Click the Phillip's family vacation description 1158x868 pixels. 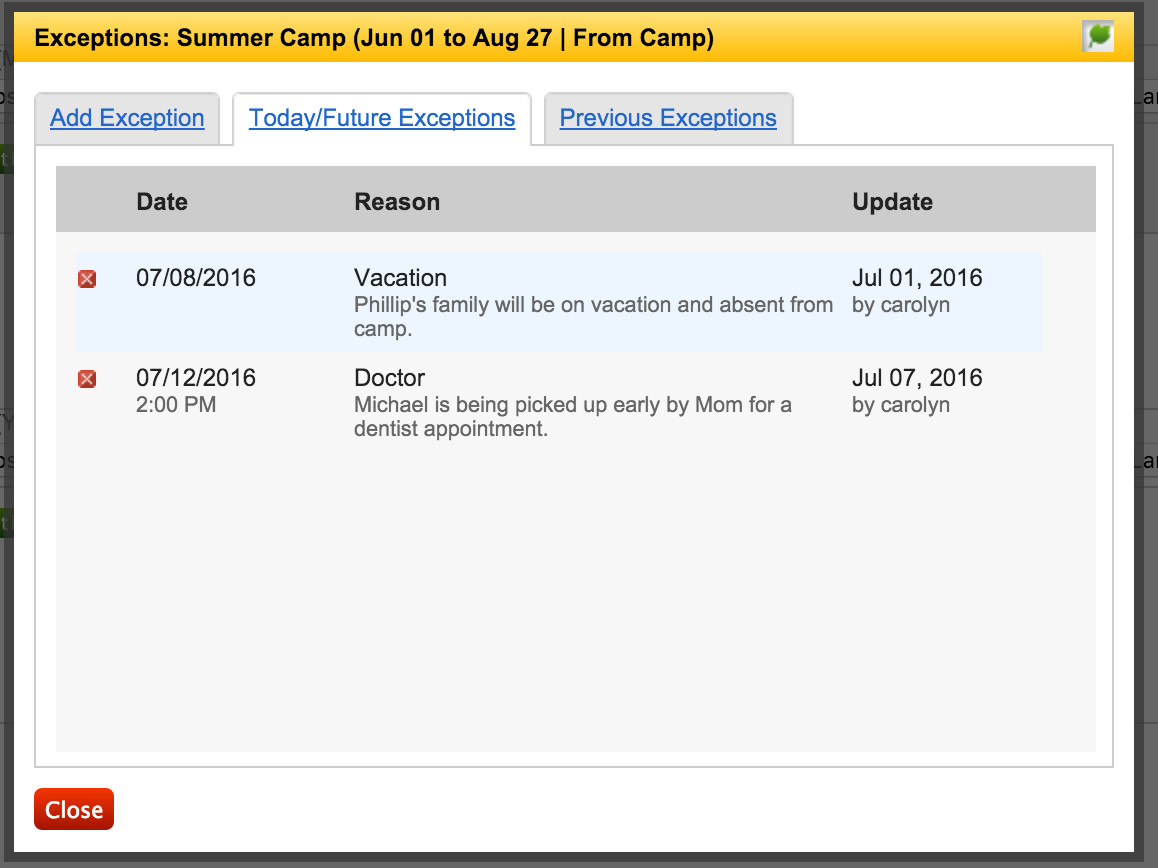click(593, 316)
